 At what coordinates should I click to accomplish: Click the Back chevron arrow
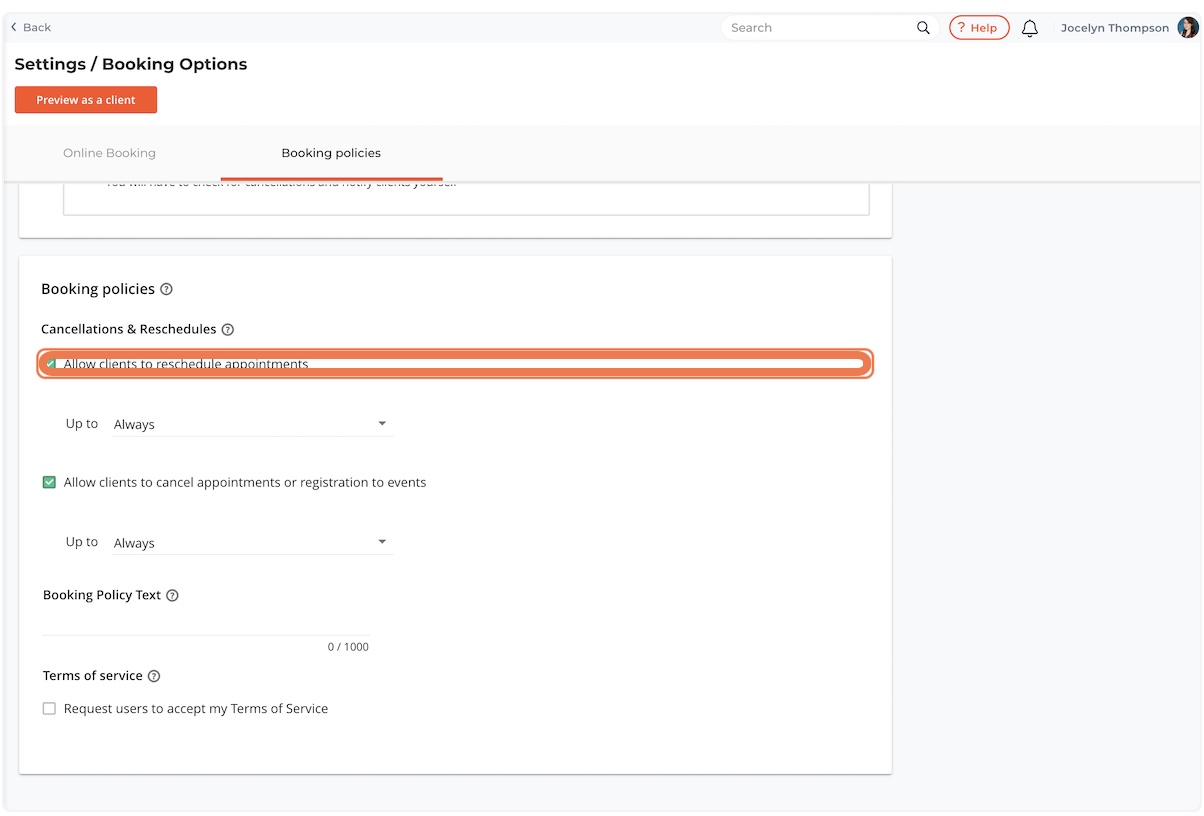pos(14,27)
